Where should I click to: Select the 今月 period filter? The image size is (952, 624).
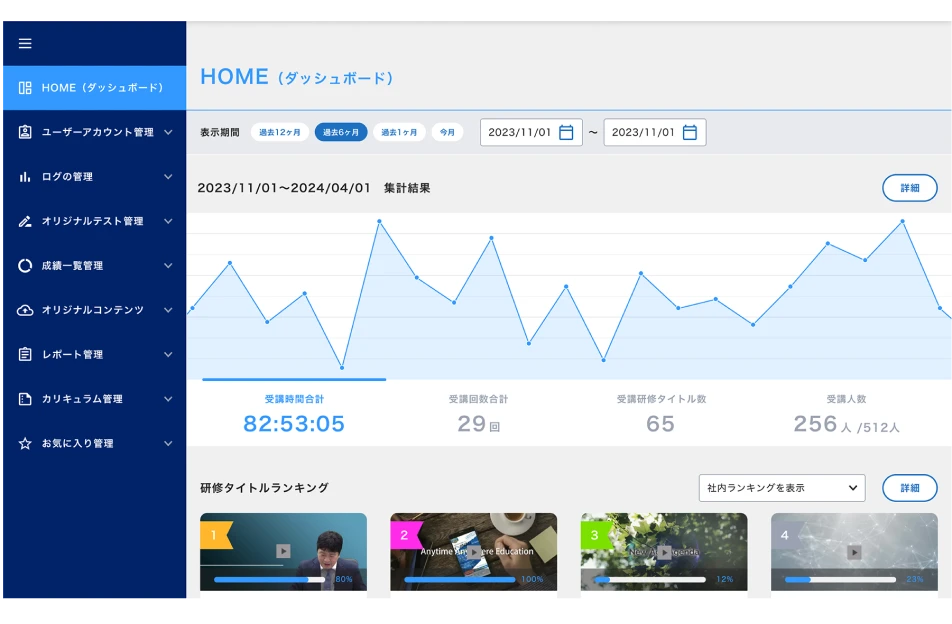coord(447,132)
